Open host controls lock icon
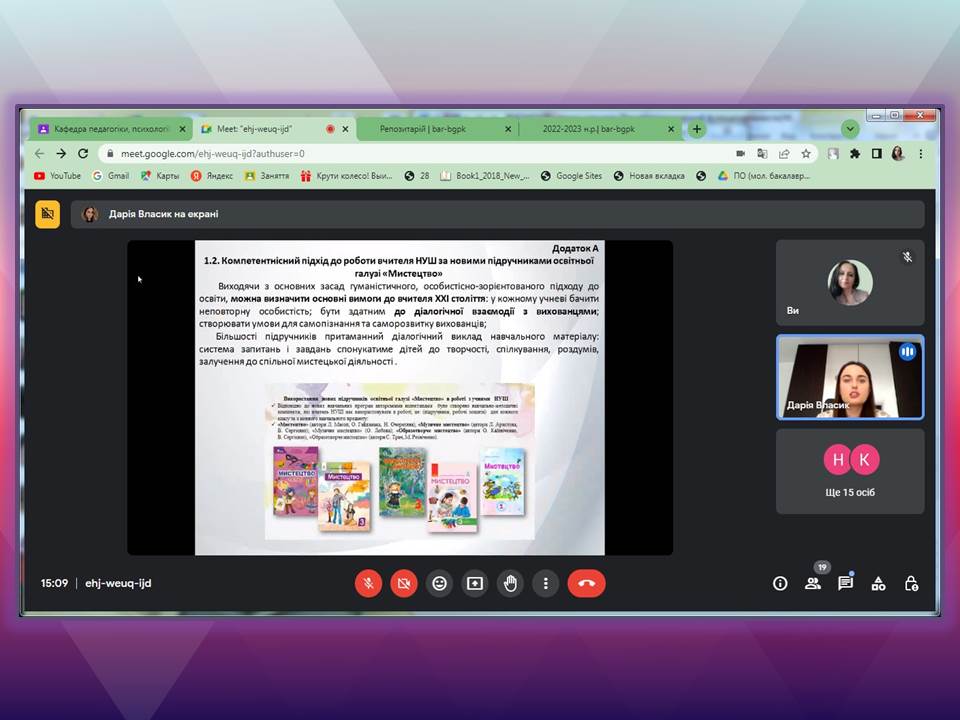 pos(911,583)
